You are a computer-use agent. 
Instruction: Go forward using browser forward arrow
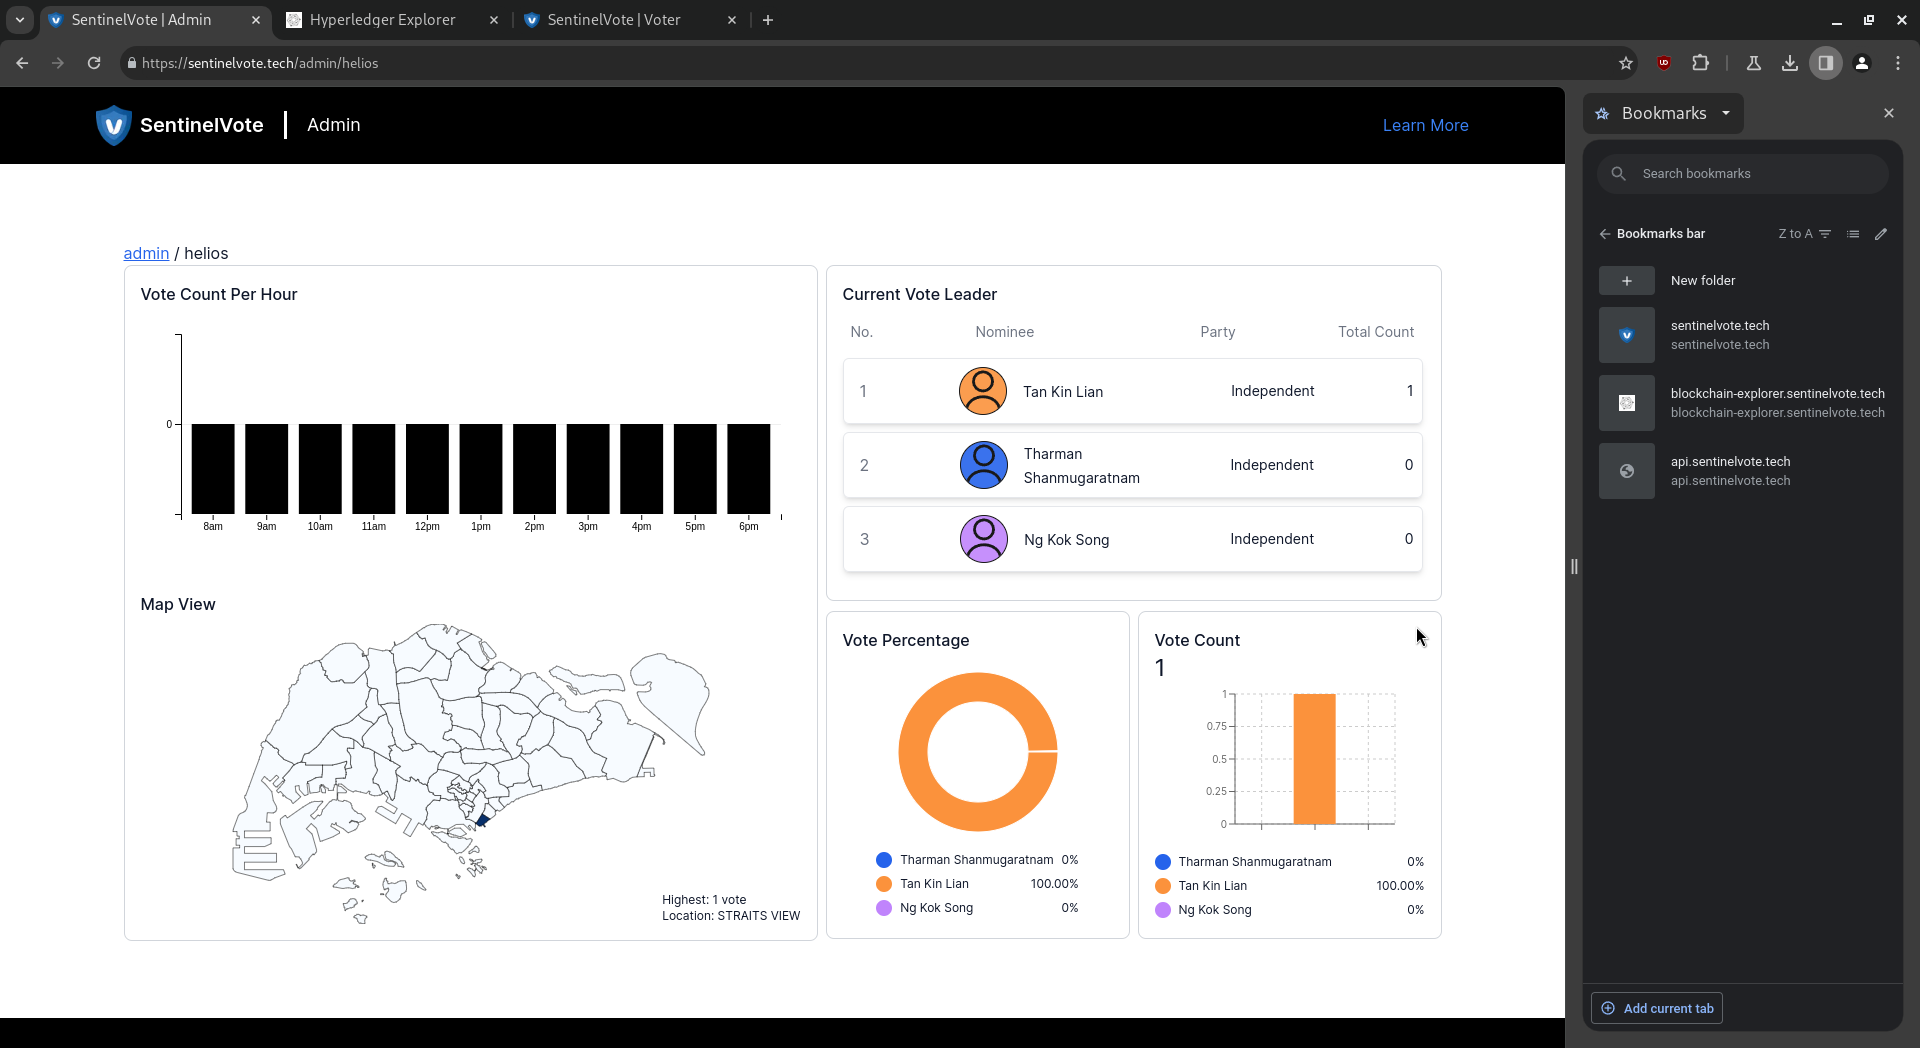pyautogui.click(x=58, y=63)
